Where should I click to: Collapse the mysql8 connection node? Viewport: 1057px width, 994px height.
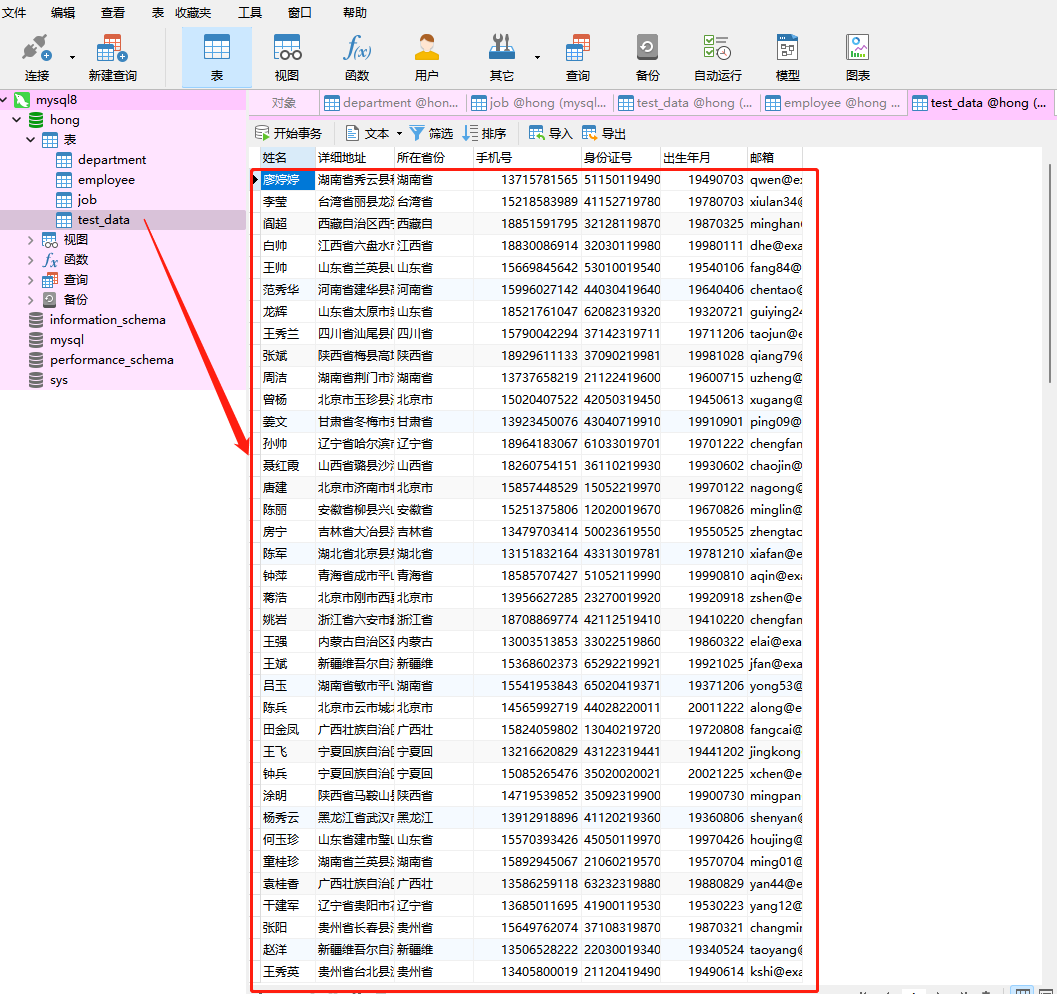(4, 100)
